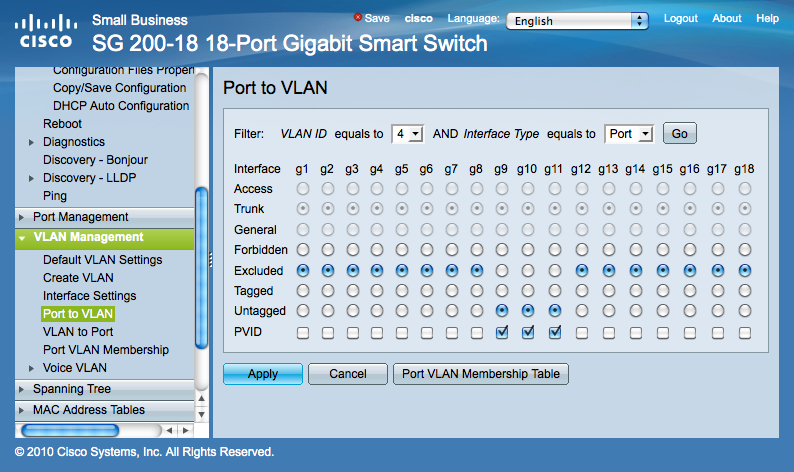Select the Port to VLAN item
The width and height of the screenshot is (794, 472).
77,314
